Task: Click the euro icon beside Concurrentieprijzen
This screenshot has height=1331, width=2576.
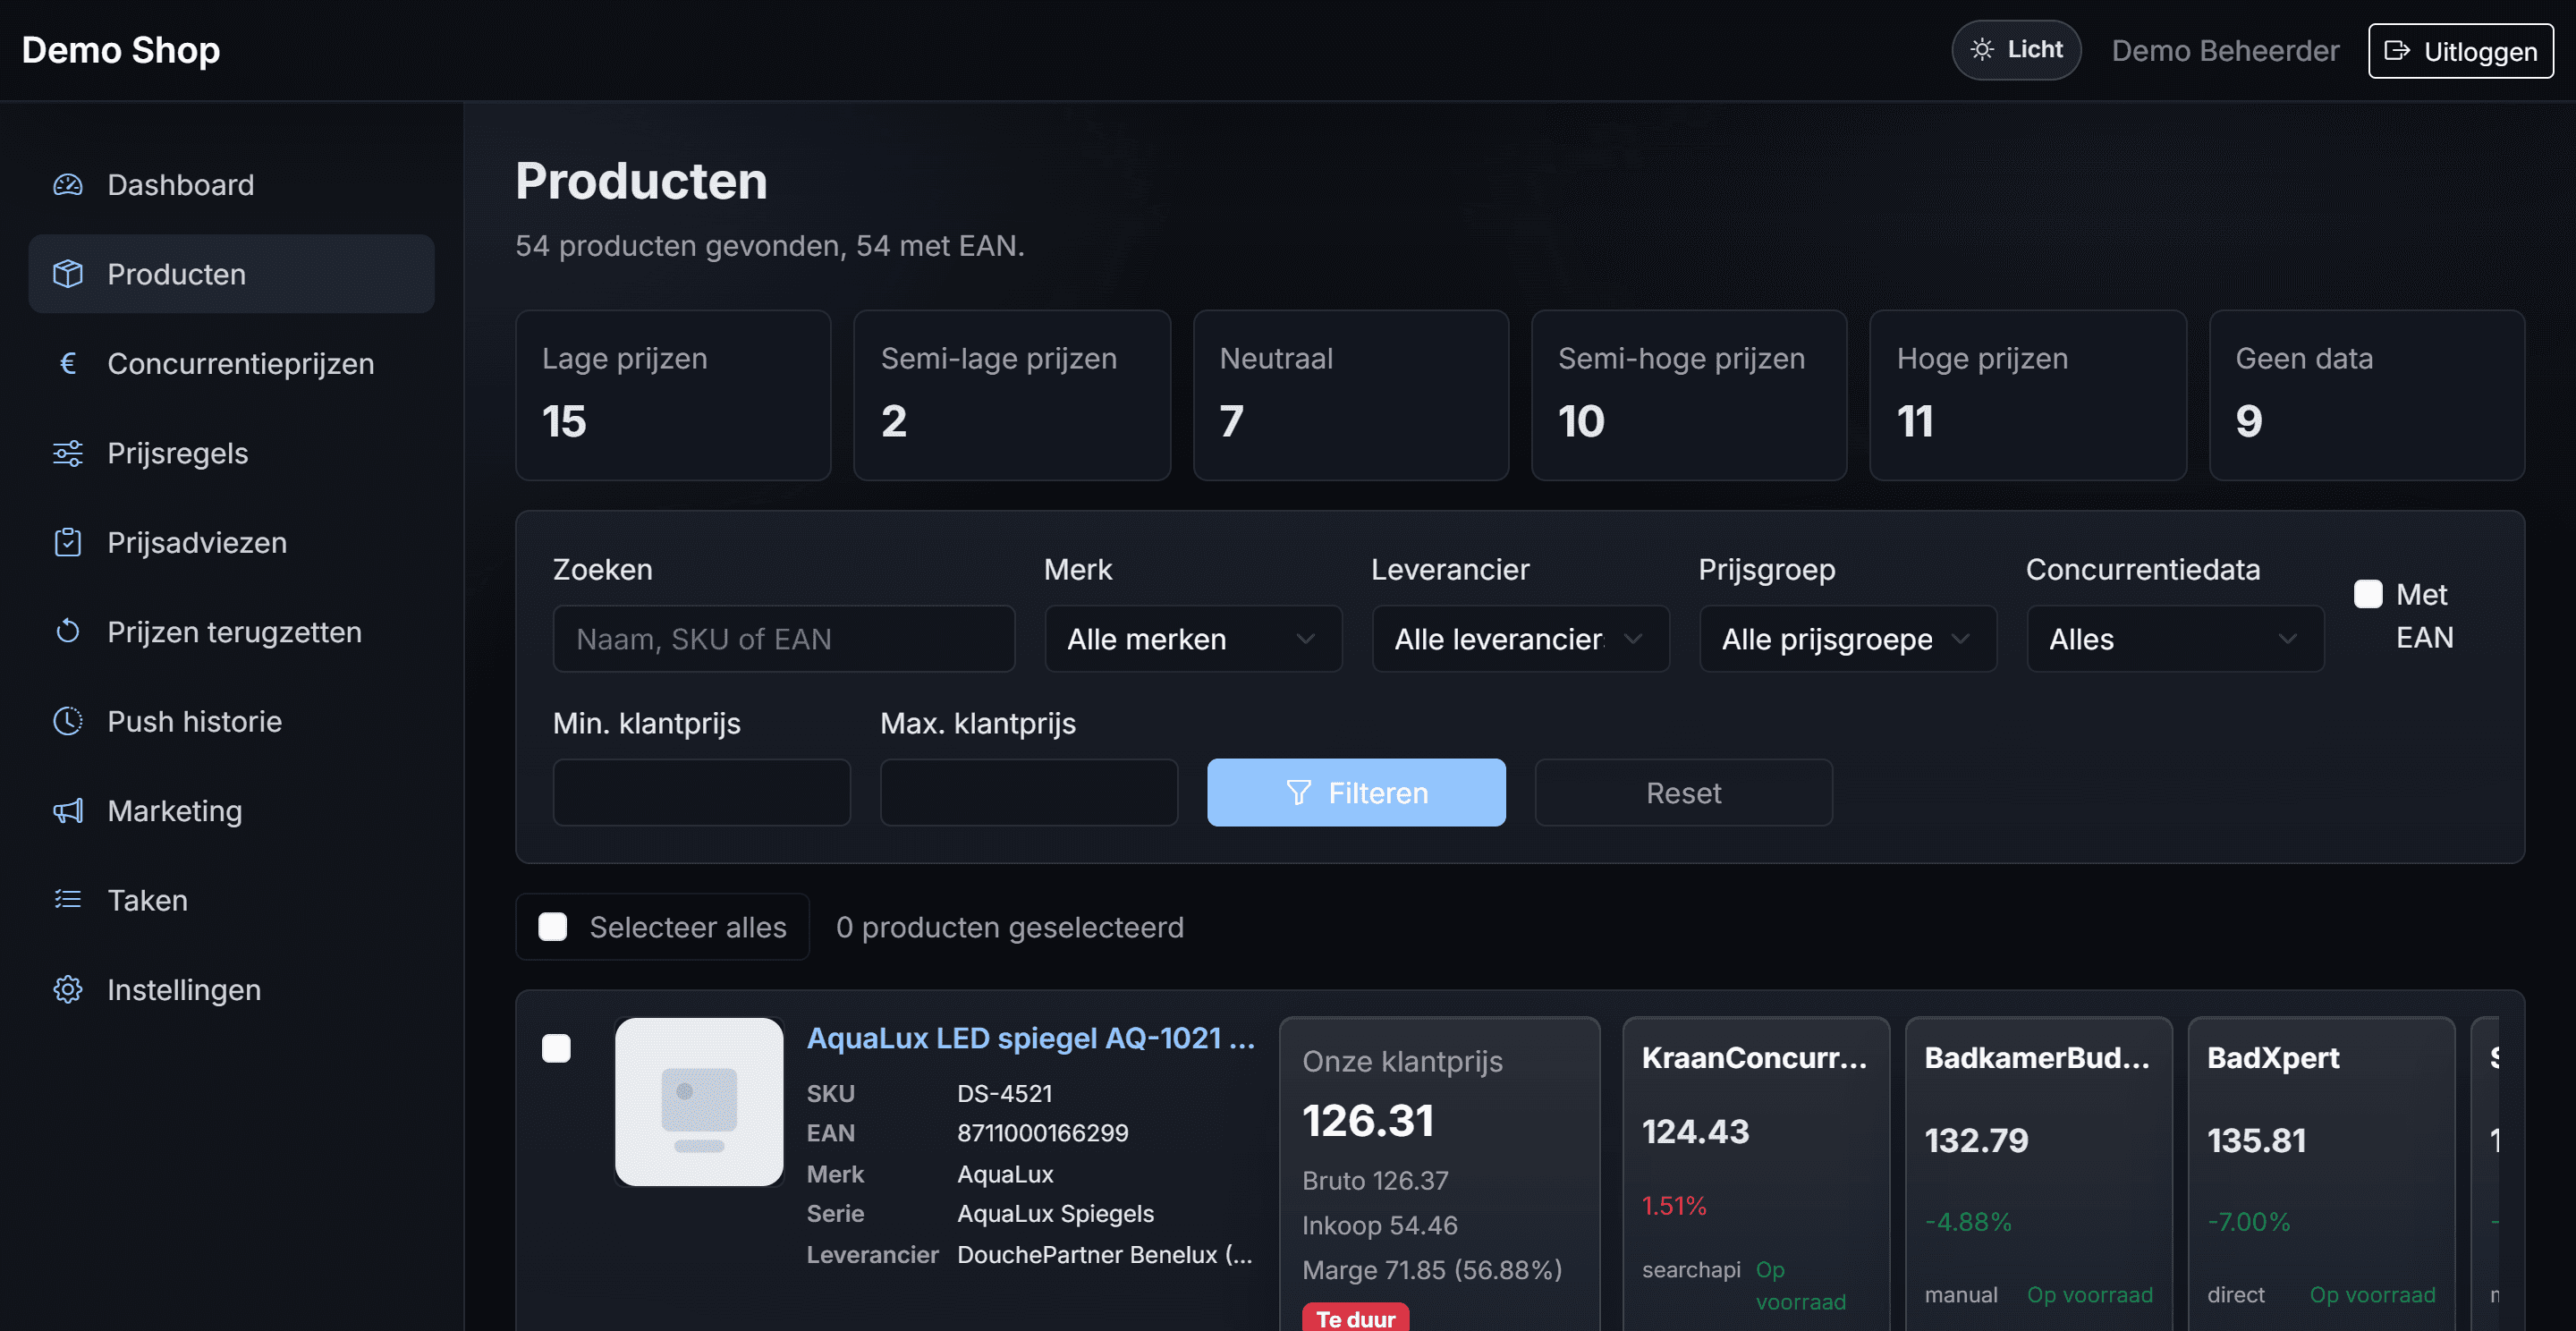Action: [x=67, y=364]
